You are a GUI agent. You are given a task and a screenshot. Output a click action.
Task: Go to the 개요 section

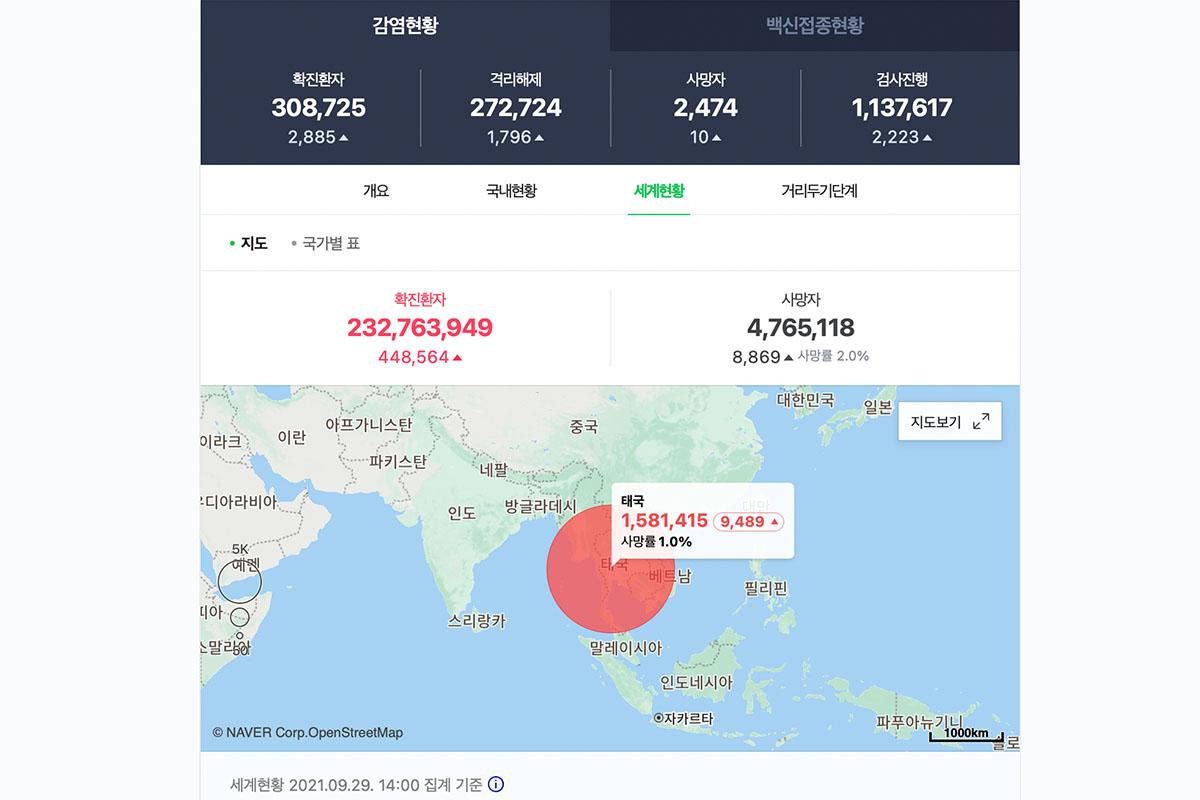[x=376, y=190]
